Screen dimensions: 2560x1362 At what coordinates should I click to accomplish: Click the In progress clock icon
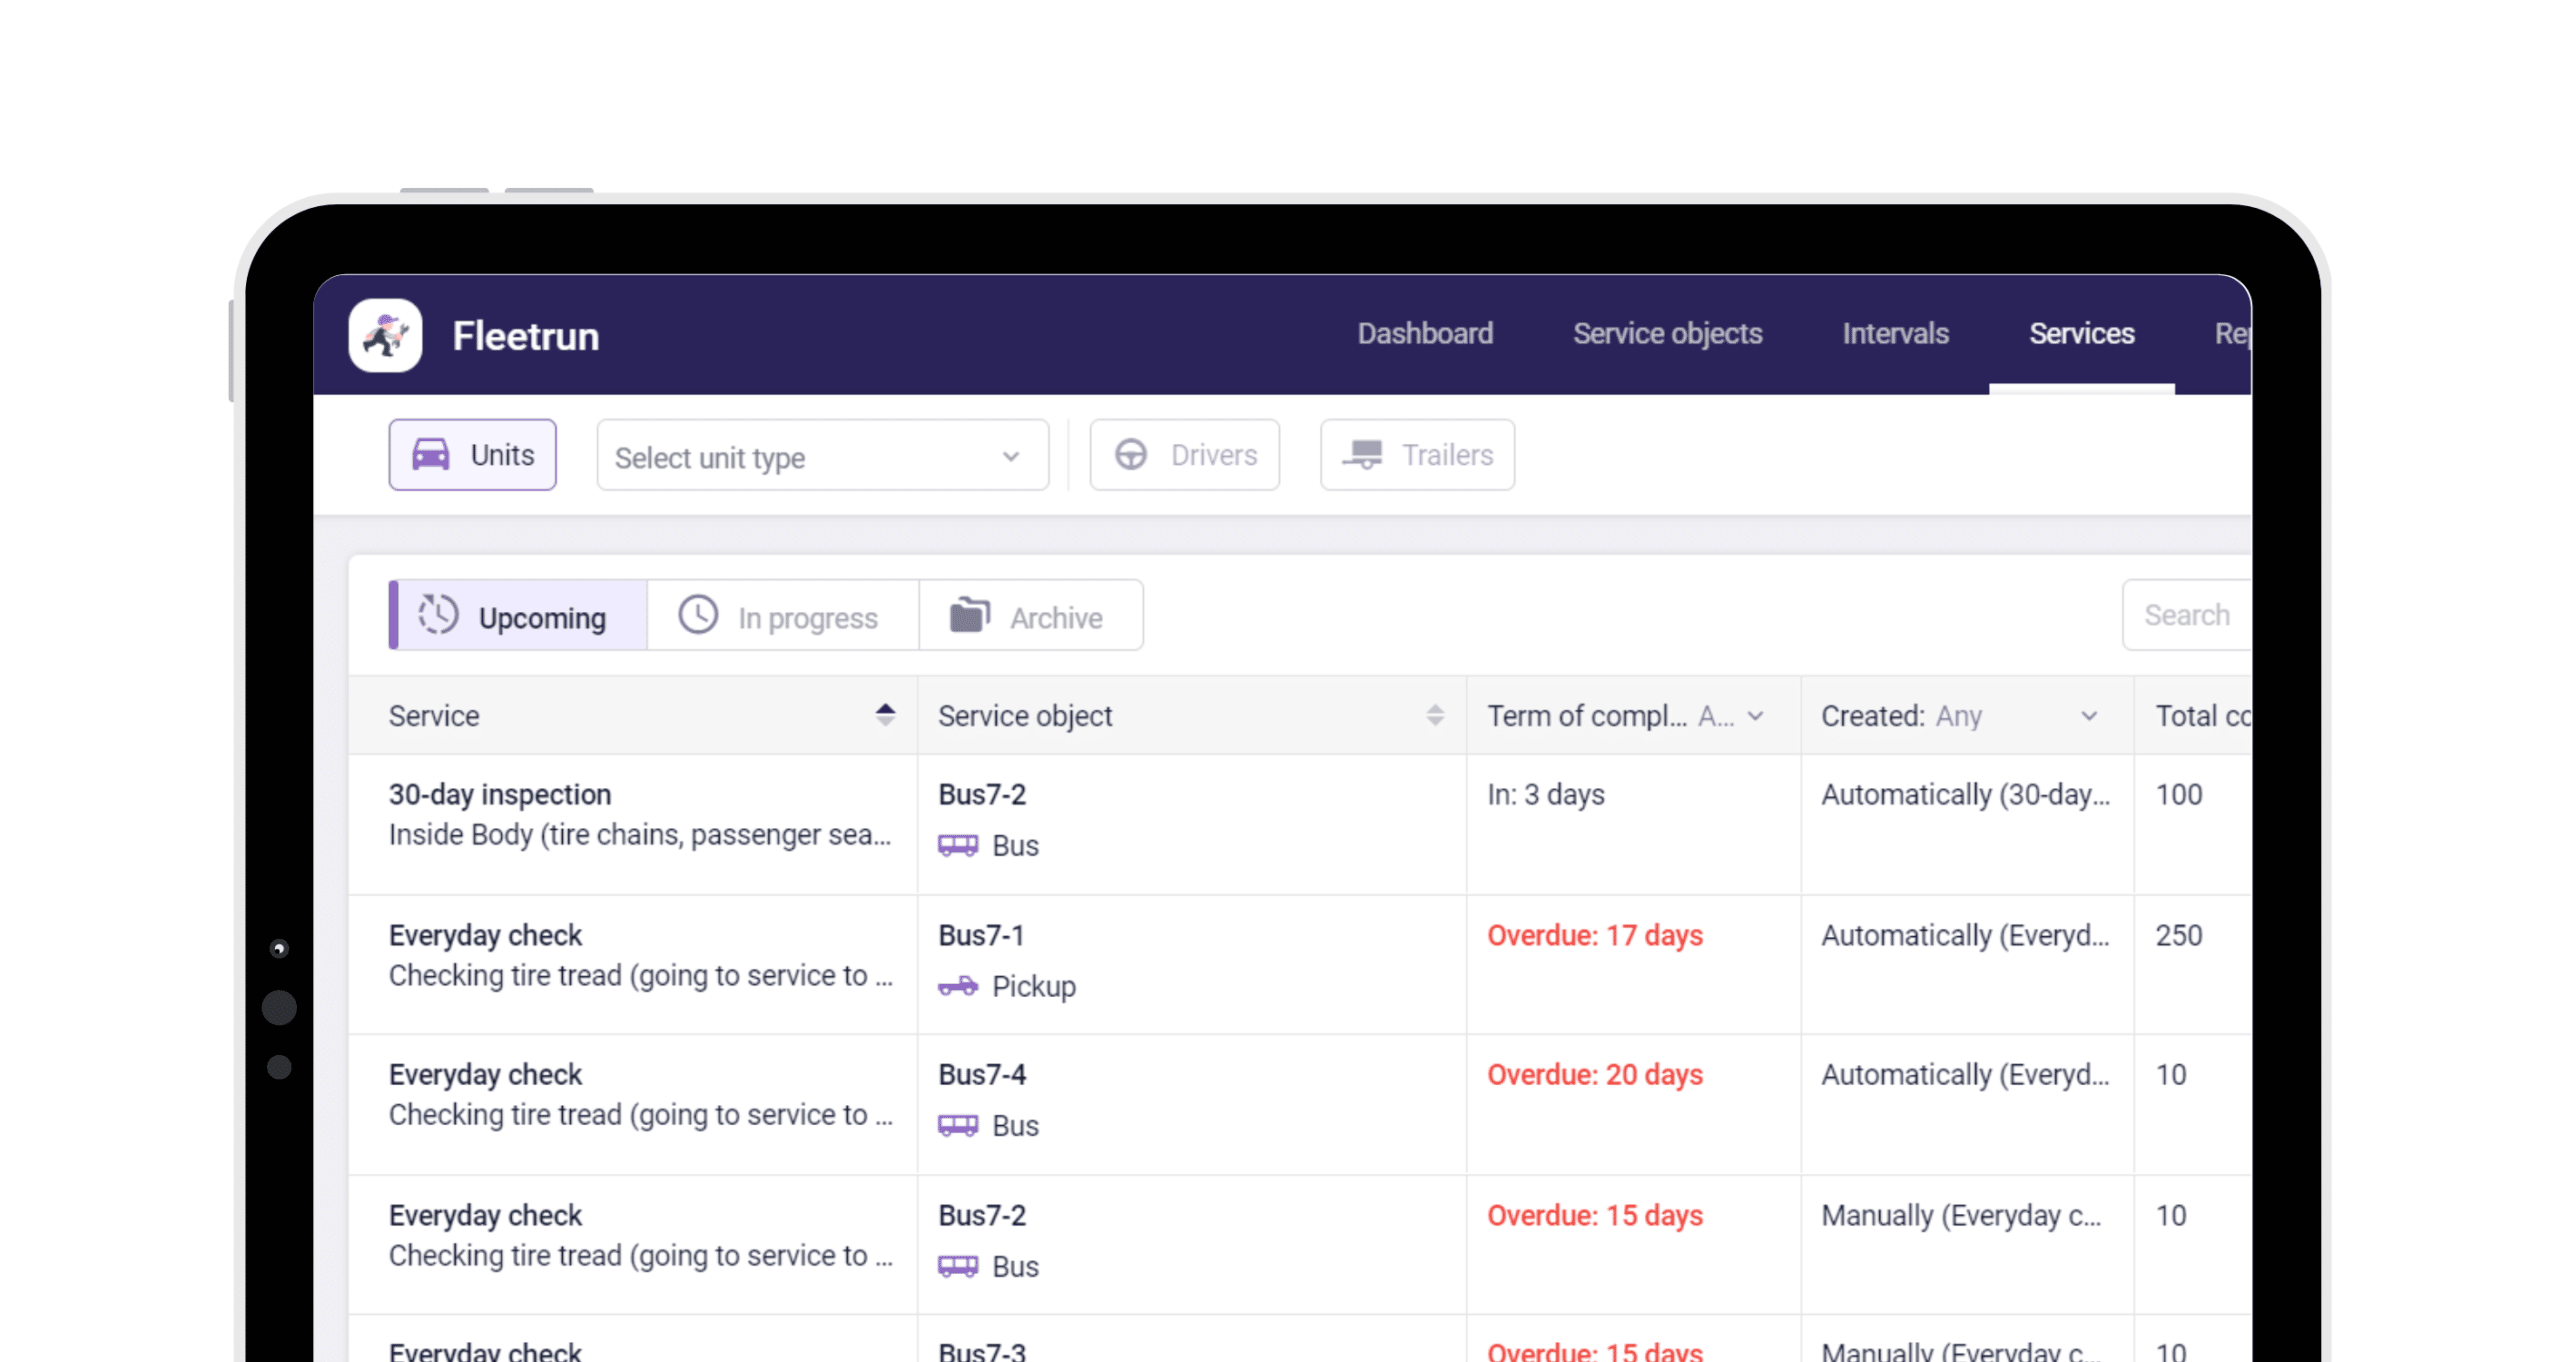[x=698, y=615]
